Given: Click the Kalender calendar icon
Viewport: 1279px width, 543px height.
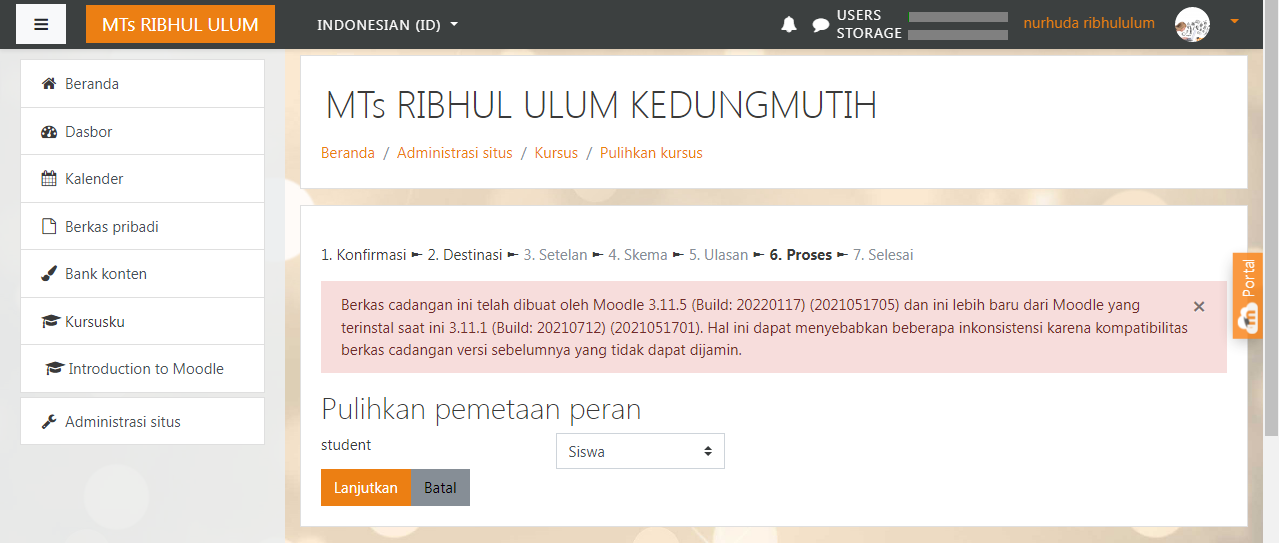Looking at the screenshot, I should 49,179.
